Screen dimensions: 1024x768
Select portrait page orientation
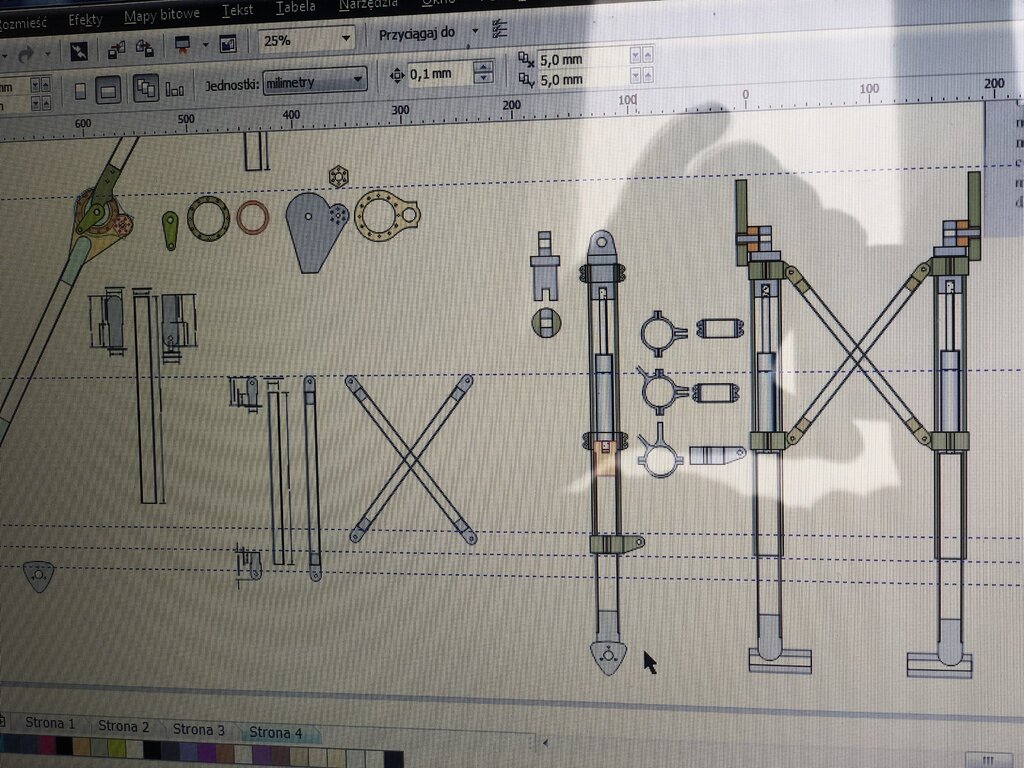coord(80,91)
